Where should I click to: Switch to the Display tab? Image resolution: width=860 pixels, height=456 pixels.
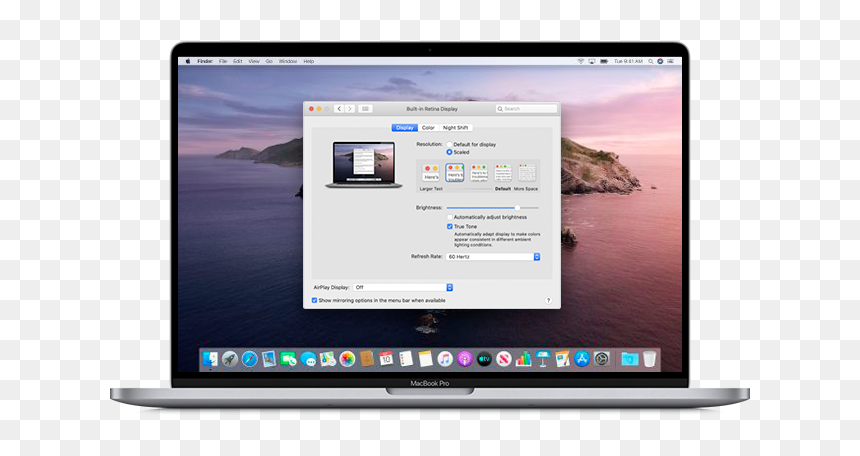click(x=405, y=128)
